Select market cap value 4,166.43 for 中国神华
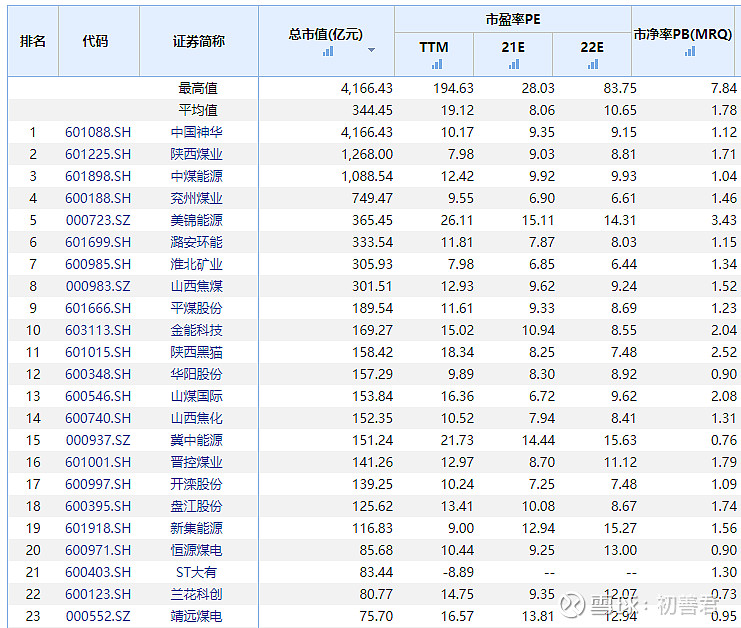The width and height of the screenshot is (741, 628). (367, 132)
